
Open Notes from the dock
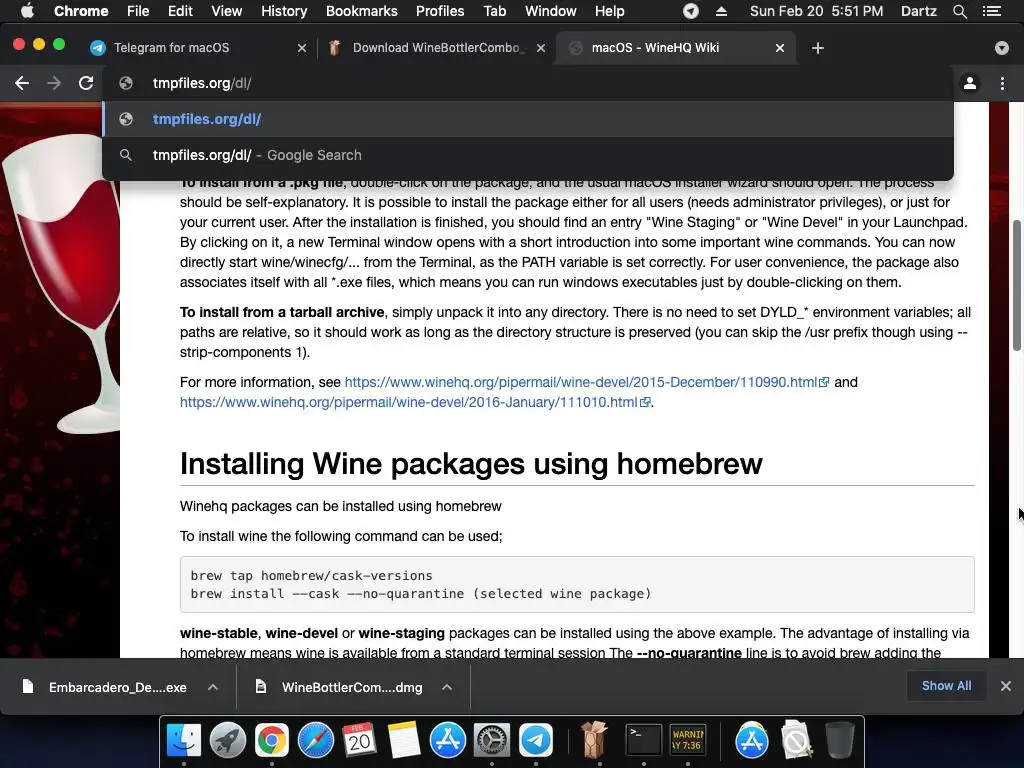(404, 740)
